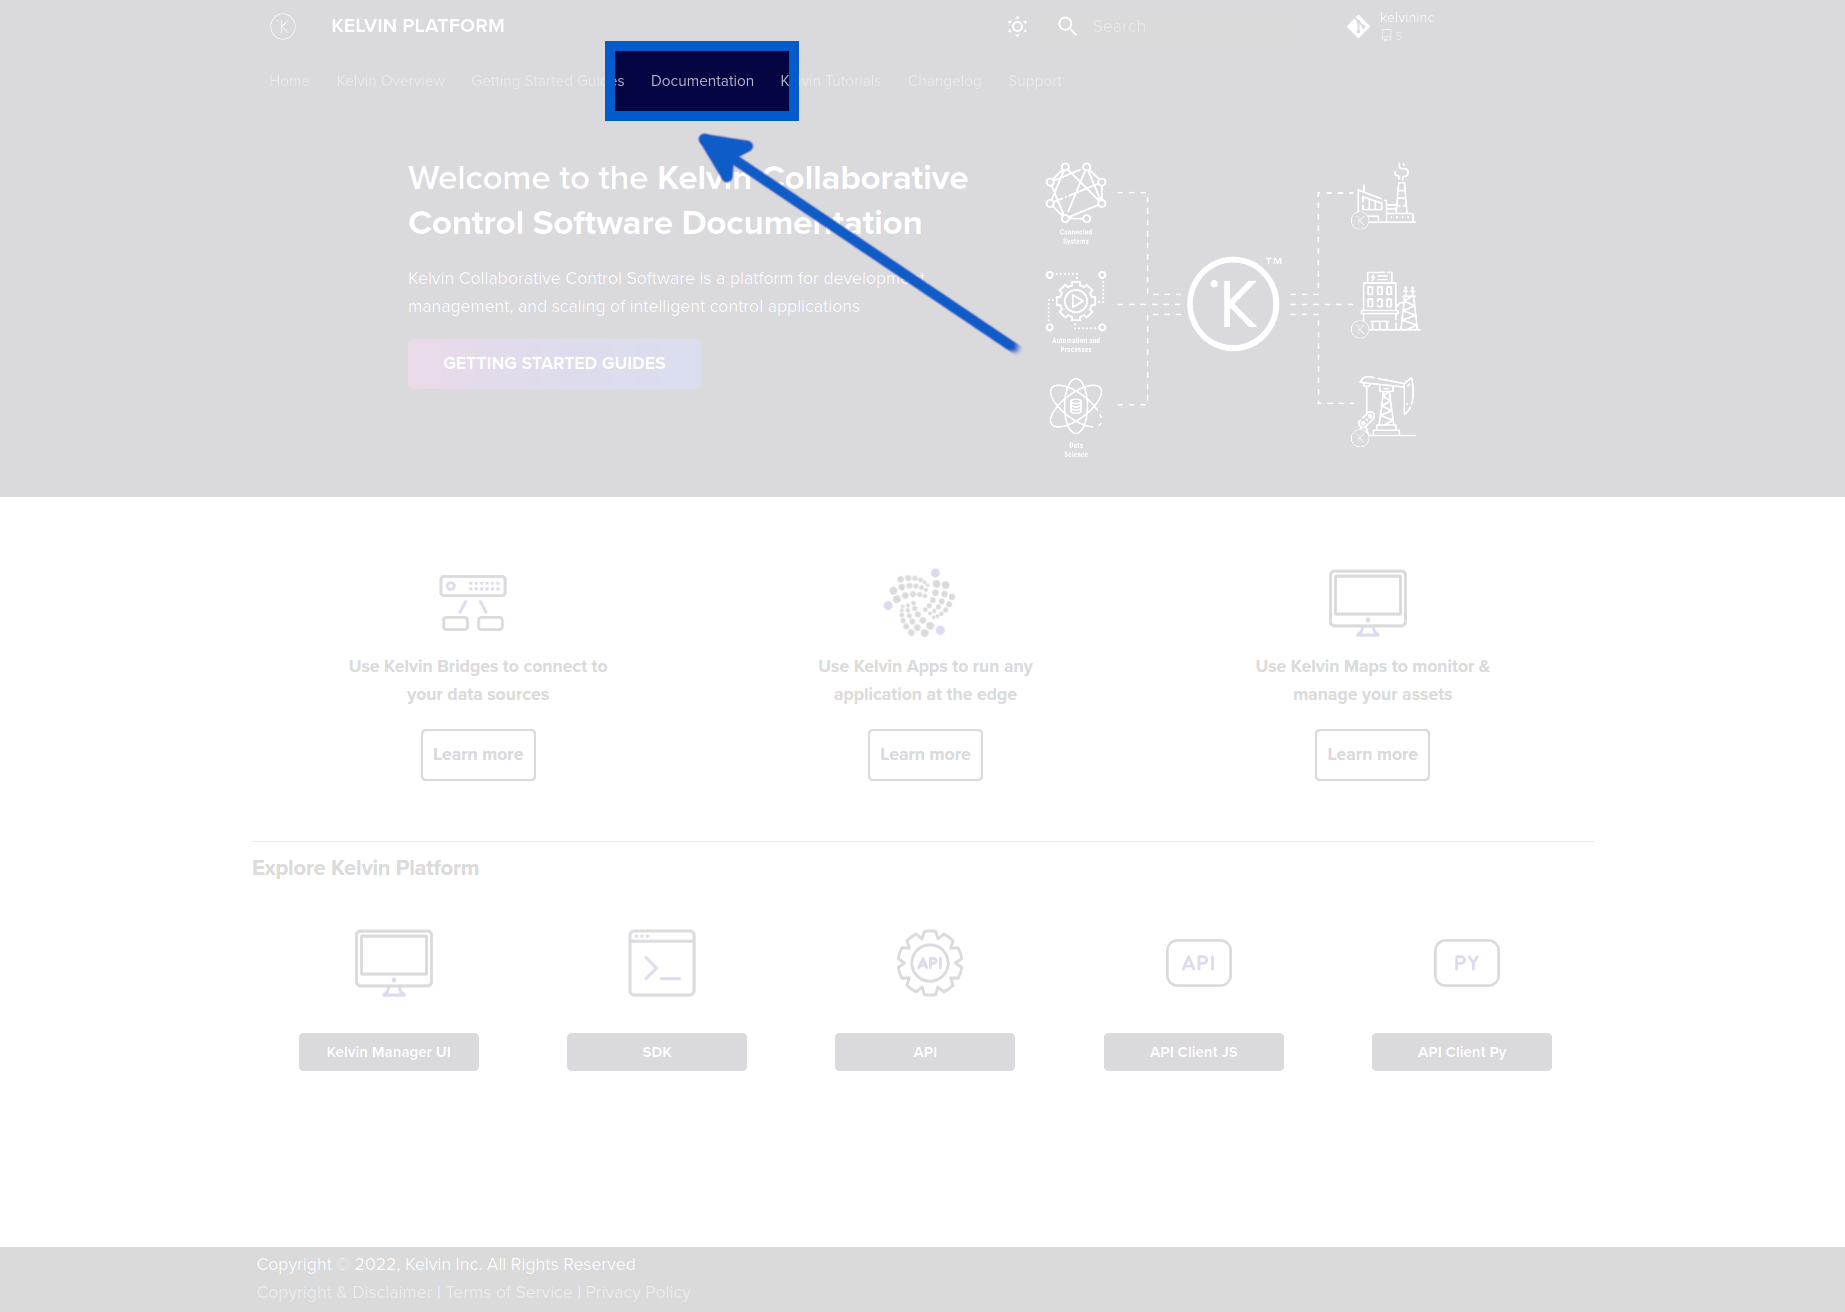Screen dimensions: 1845x1312
Task: Open the Documentation nav item
Action: pyautogui.click(x=702, y=81)
